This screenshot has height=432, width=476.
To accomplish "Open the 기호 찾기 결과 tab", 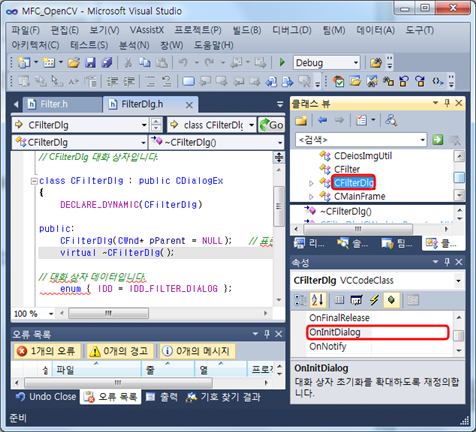I will 223,397.
